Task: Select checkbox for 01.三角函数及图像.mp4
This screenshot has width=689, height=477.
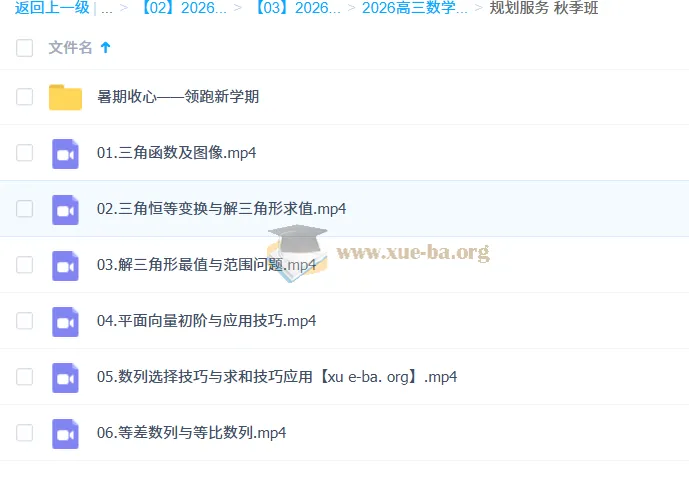Action: [25, 153]
